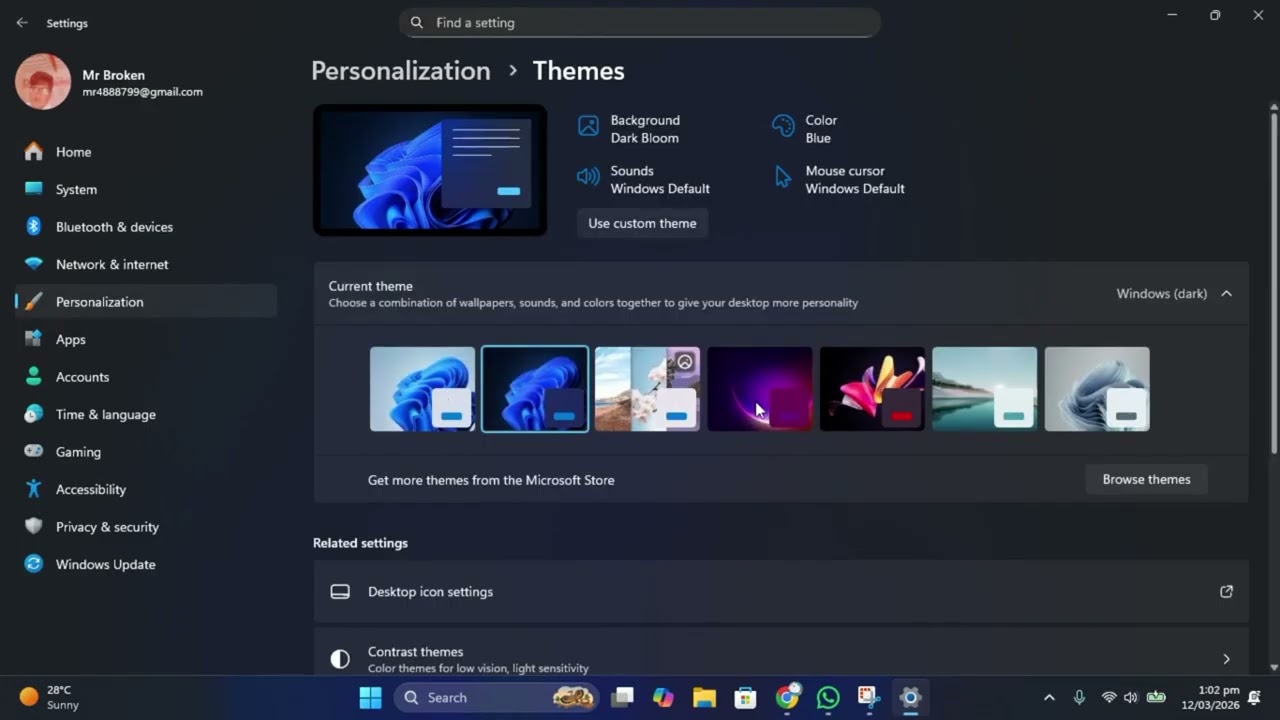This screenshot has width=1280, height=720.
Task: Open Copilot icon on taskbar
Action: (663, 697)
